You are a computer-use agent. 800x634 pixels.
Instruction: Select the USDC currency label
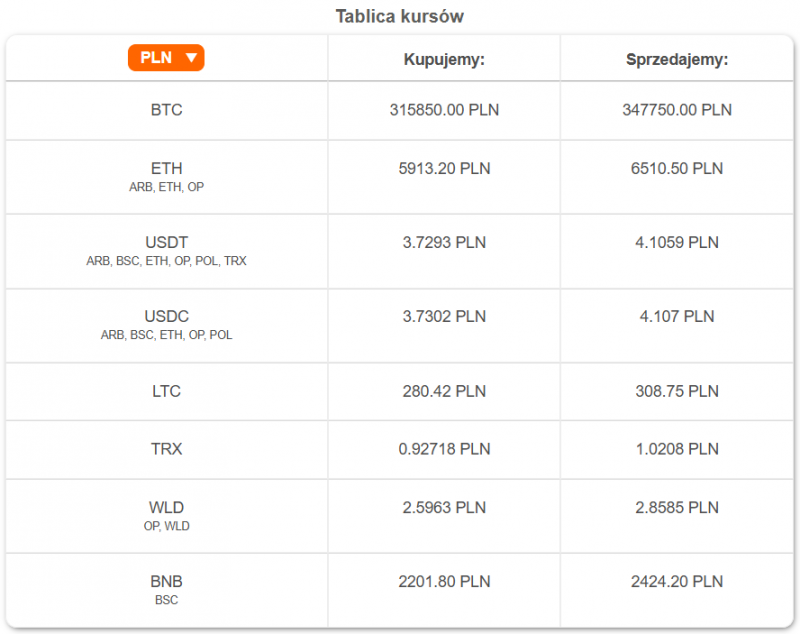point(166,316)
